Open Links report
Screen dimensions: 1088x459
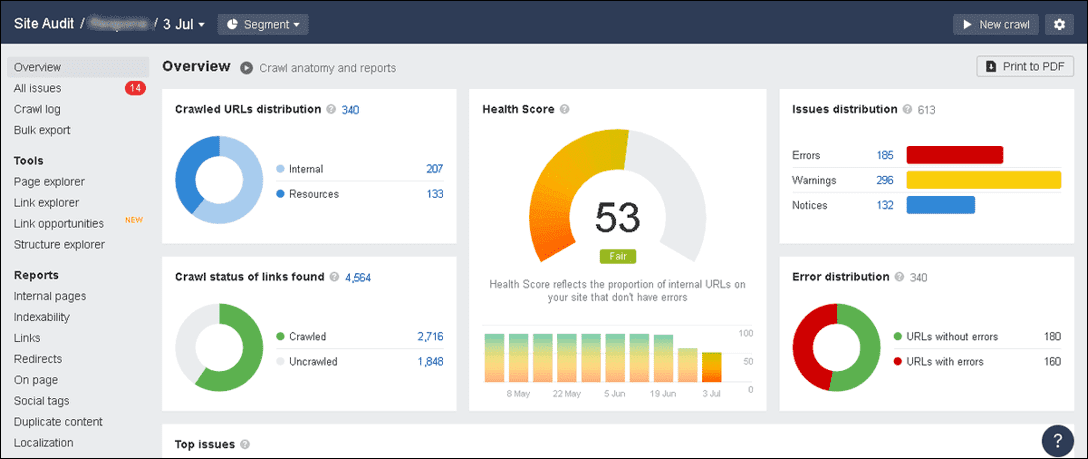27,338
